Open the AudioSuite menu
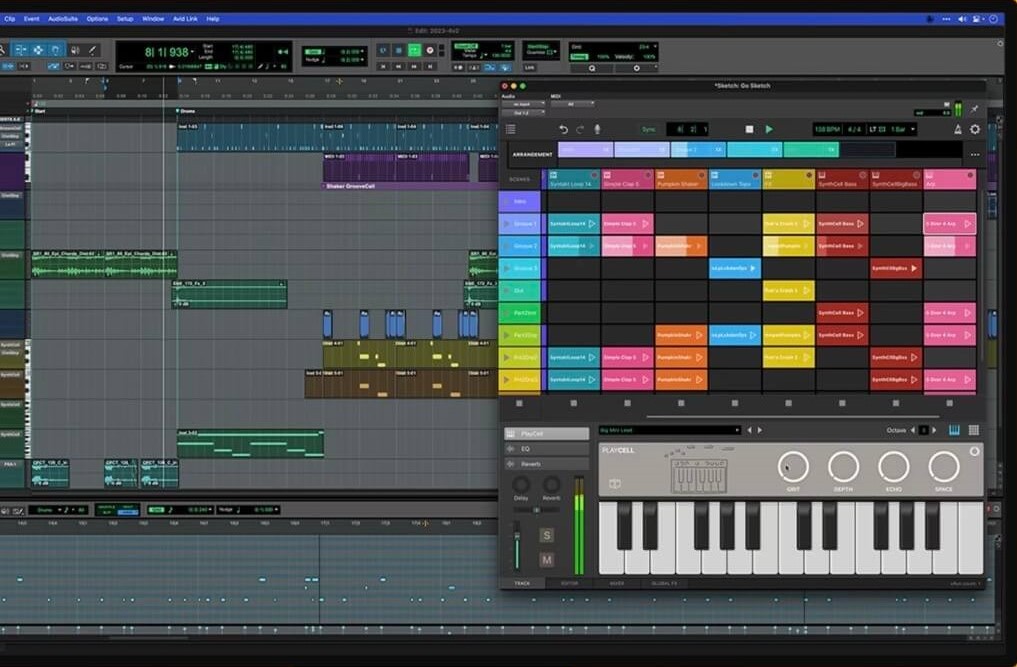This screenshot has height=667, width=1017. click(63, 18)
